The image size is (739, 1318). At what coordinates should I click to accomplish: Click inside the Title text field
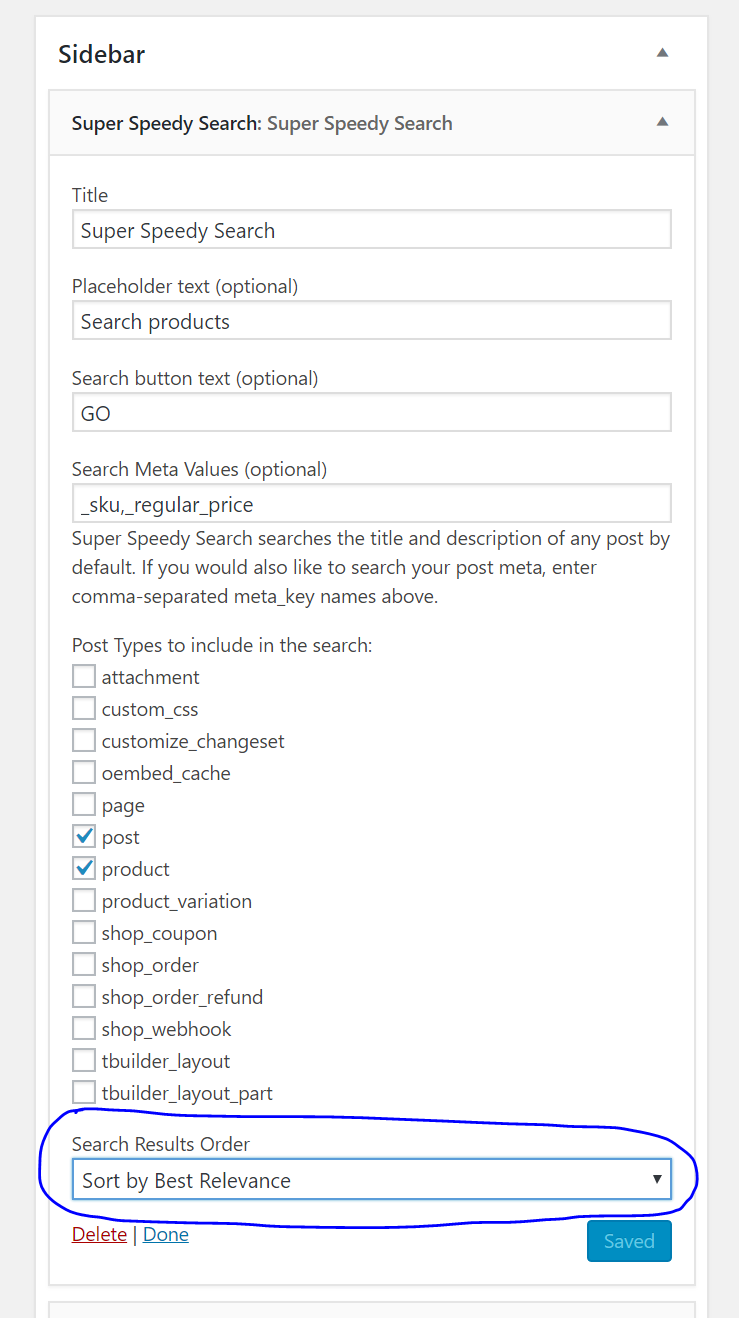coord(371,229)
